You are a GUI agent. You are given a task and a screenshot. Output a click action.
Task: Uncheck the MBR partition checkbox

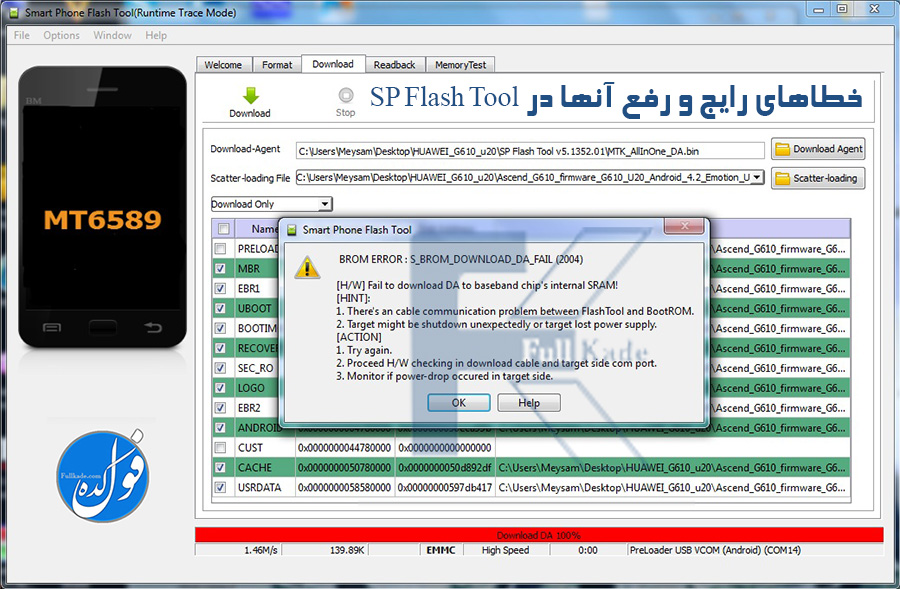(222, 268)
